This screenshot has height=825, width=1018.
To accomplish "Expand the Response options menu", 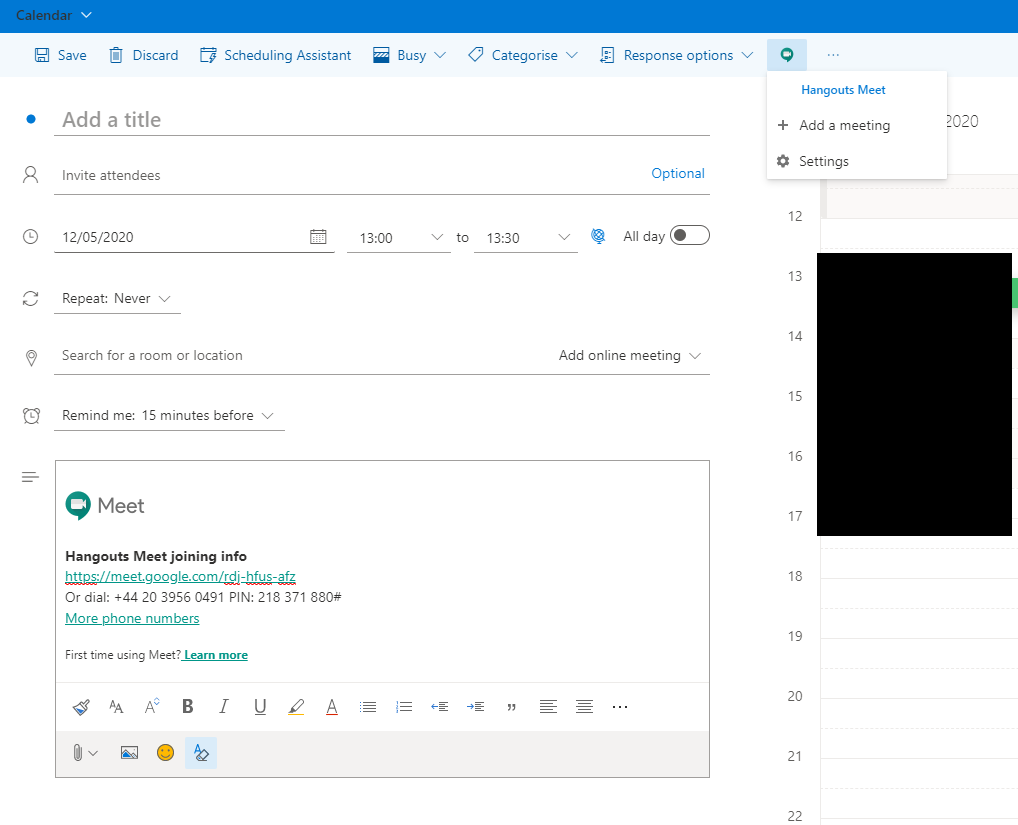I will (x=677, y=55).
